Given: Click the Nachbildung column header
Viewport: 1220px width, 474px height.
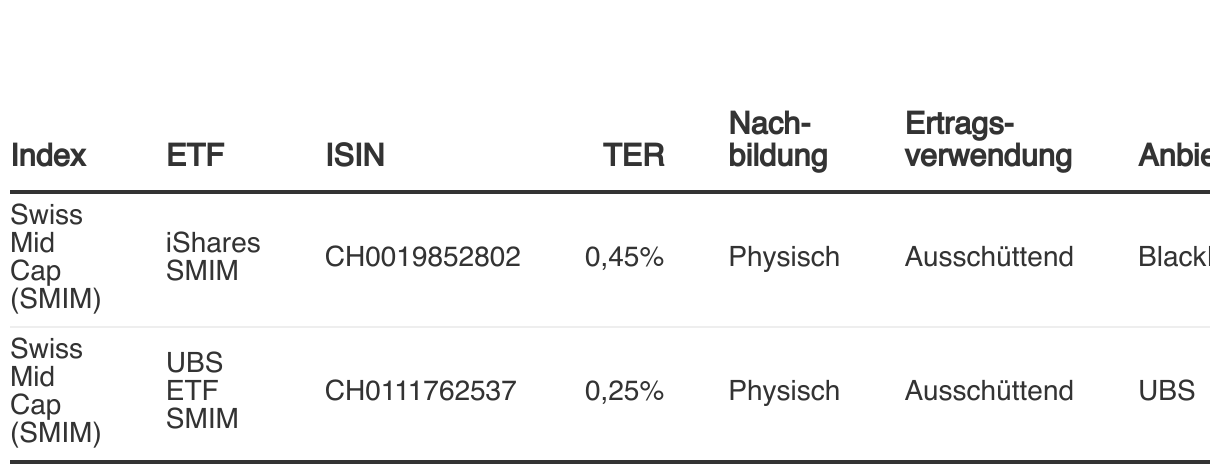Looking at the screenshot, I should (x=778, y=140).
